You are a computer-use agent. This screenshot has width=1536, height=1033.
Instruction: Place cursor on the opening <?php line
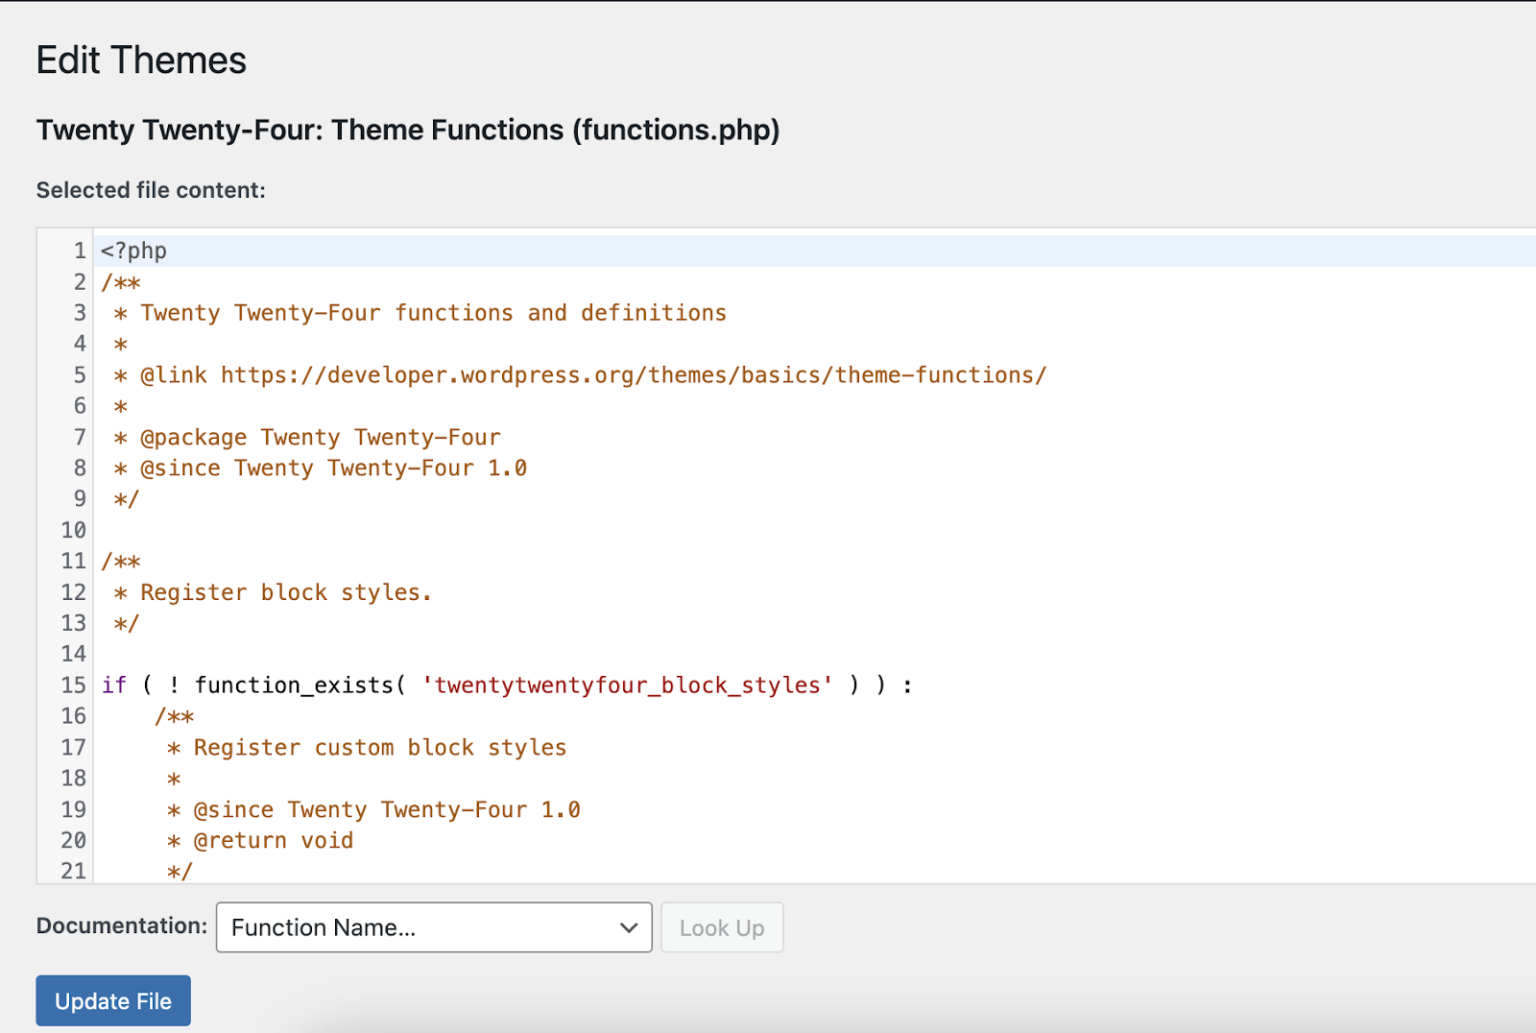point(133,250)
